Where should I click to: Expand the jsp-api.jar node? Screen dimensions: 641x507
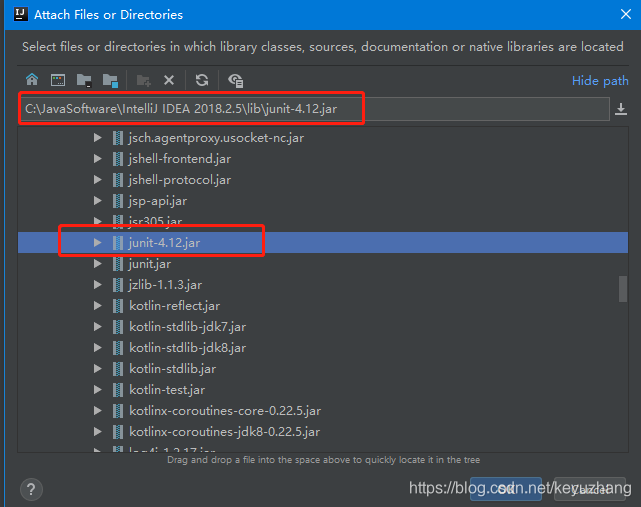(97, 201)
